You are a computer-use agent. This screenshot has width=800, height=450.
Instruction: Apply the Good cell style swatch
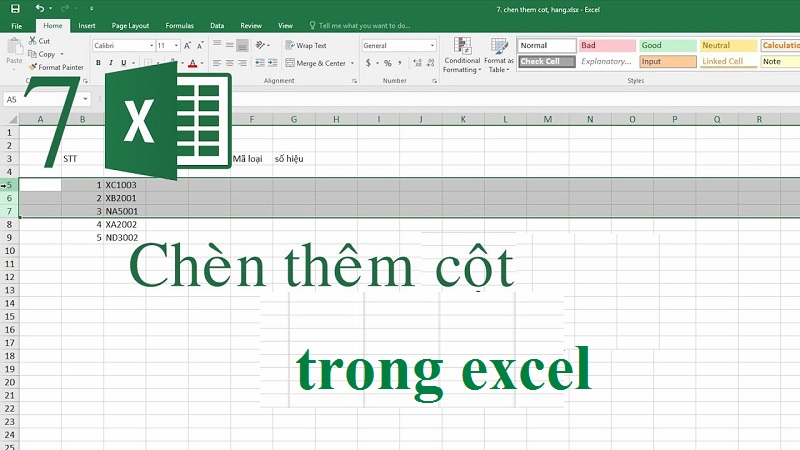[x=668, y=45]
